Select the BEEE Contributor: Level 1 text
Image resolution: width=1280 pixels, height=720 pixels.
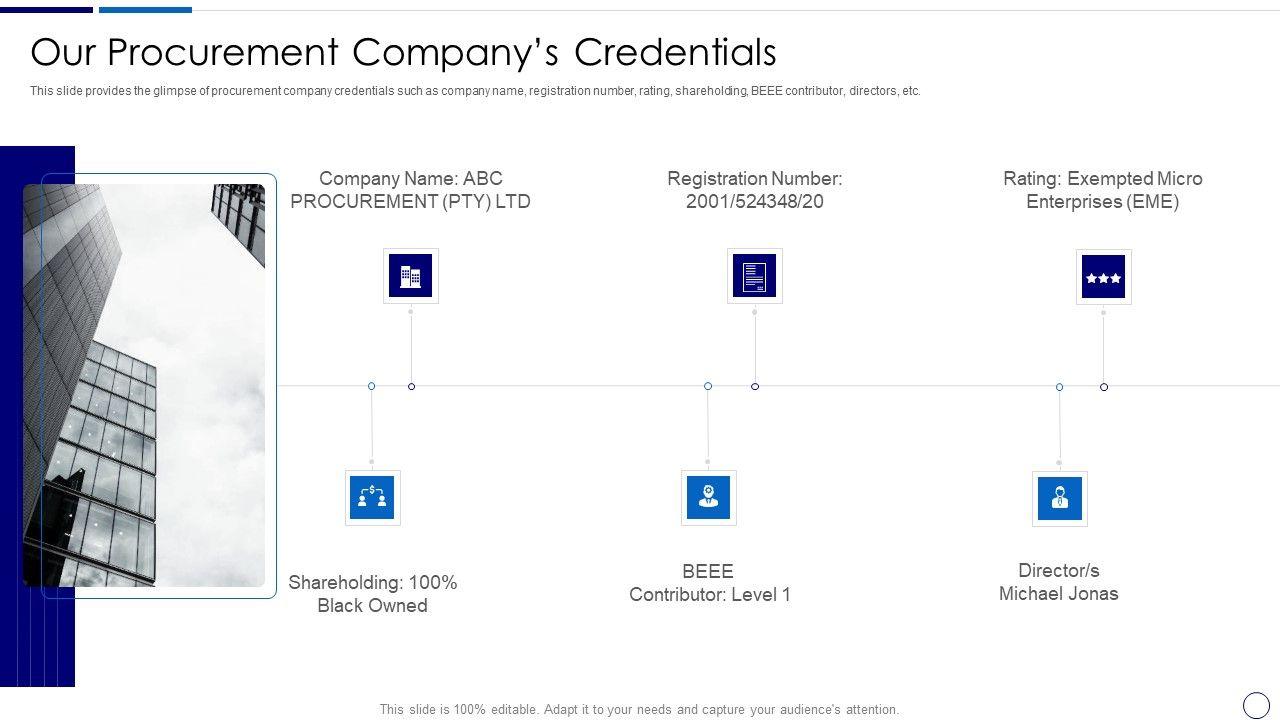(710, 583)
